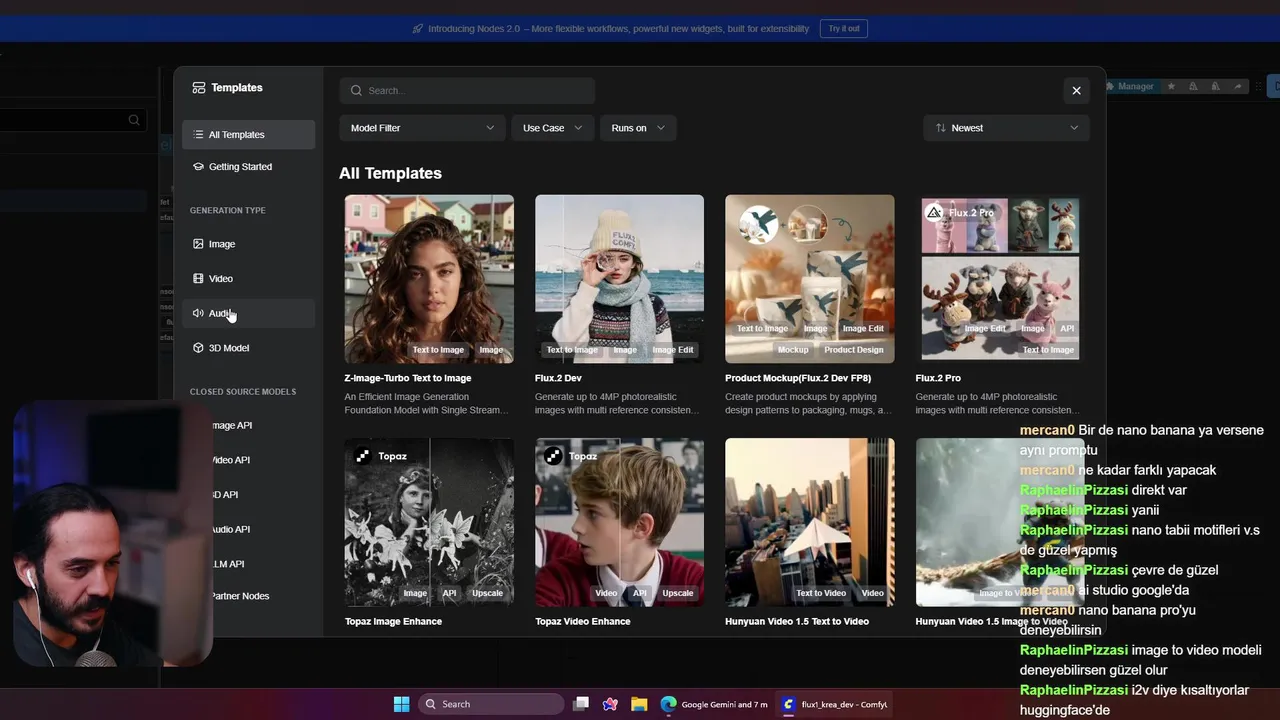Open the Newest sort order dropdown

pos(1006,128)
